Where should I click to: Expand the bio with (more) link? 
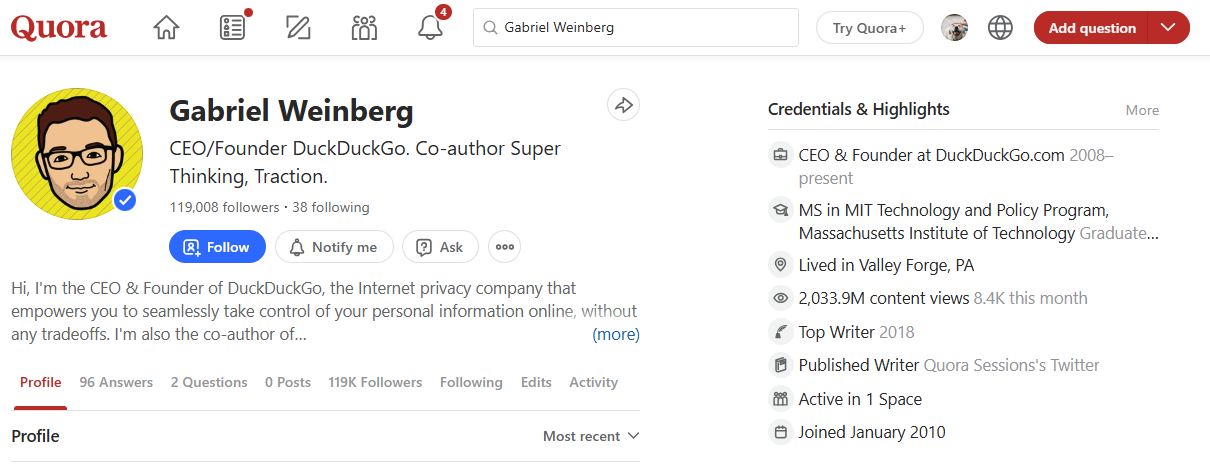(616, 334)
